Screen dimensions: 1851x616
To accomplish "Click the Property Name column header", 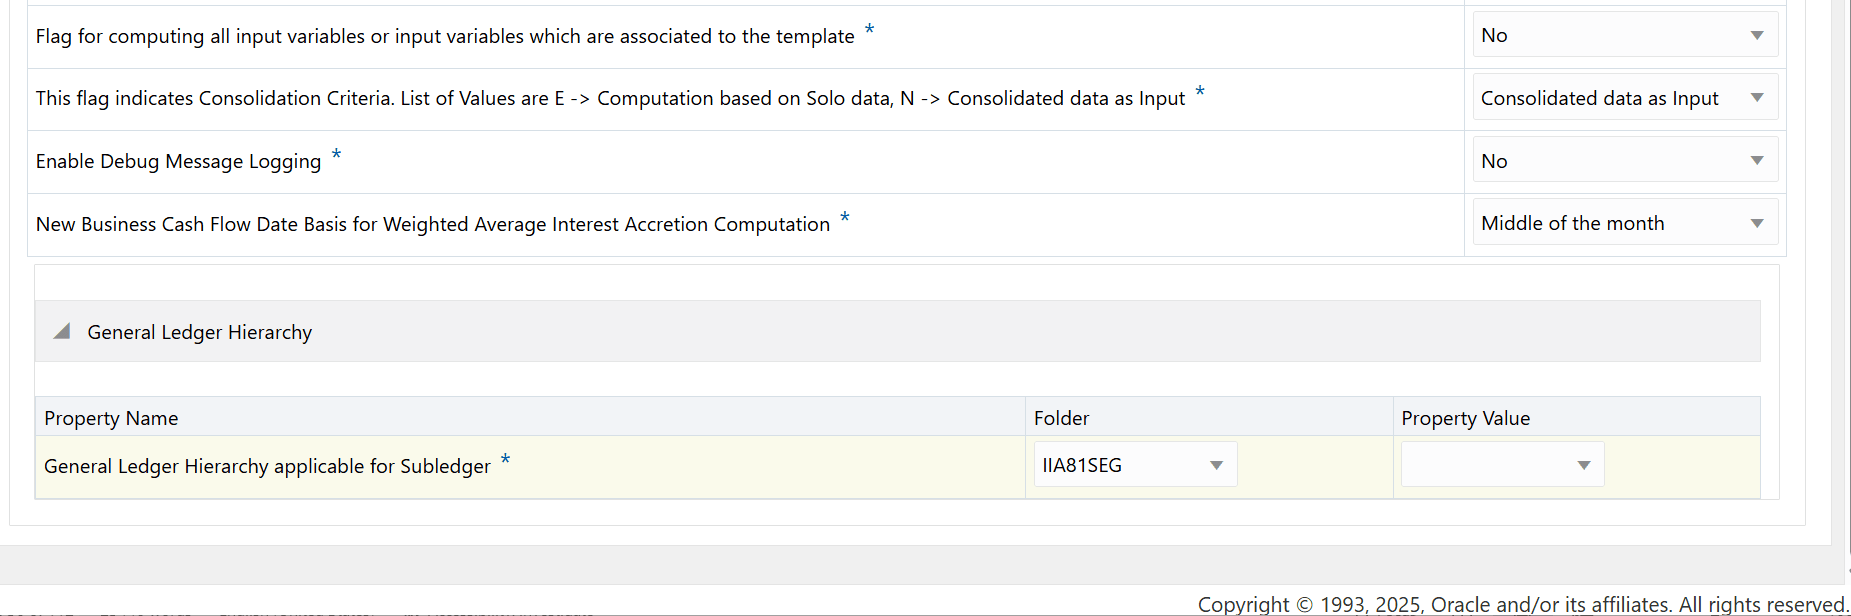I will click(x=111, y=417).
